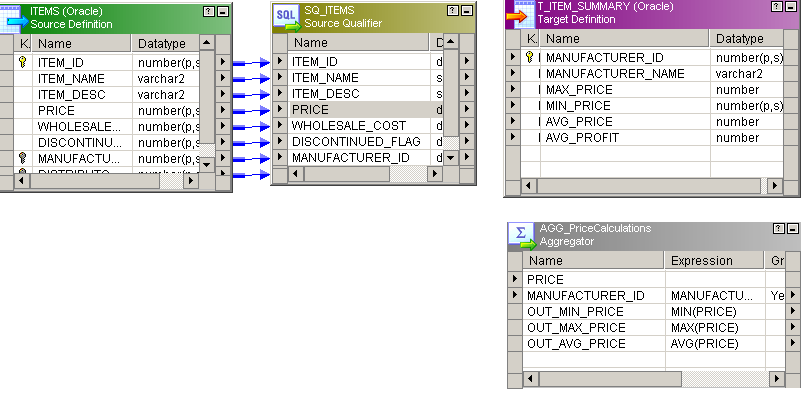Viewport: 803px width, 394px height.
Task: Click input port arrow of PRICE in SQ_ITEMS
Action: 280,109
